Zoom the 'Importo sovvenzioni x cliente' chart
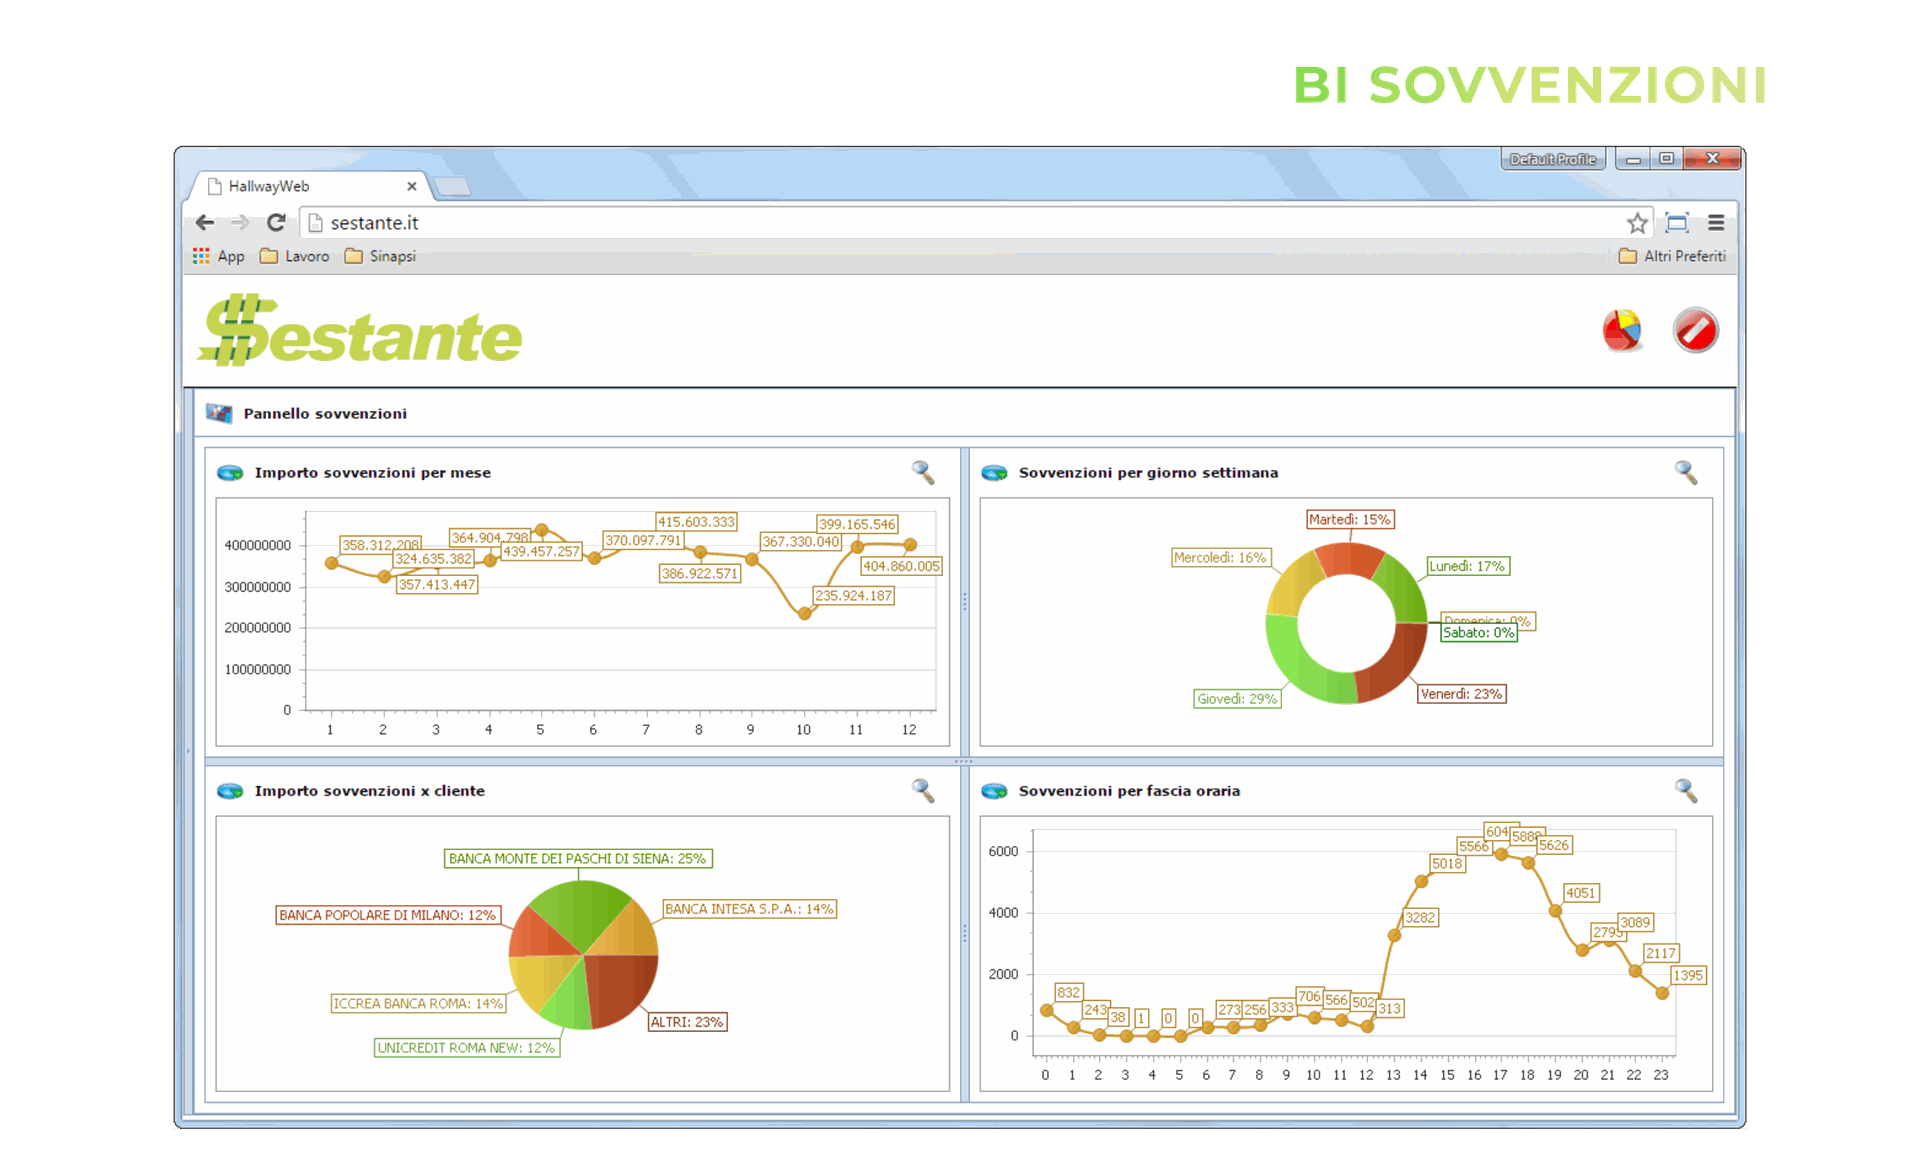Image resolution: width=1920 pixels, height=1152 pixels. tap(922, 790)
